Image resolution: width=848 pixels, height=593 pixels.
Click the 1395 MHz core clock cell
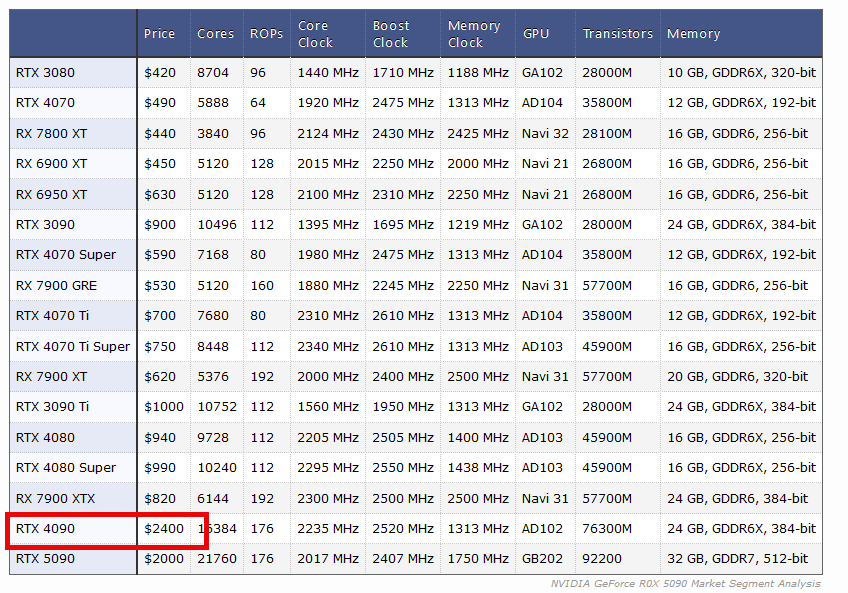pos(328,225)
